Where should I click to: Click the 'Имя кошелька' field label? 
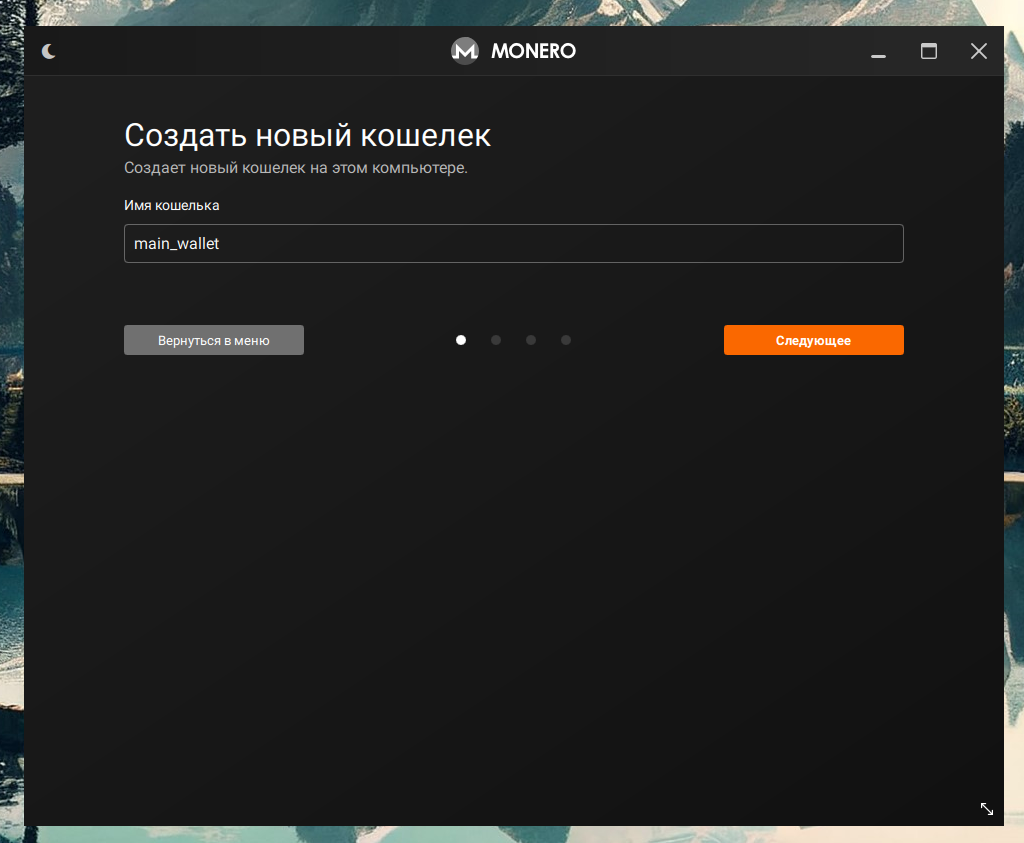coord(171,205)
